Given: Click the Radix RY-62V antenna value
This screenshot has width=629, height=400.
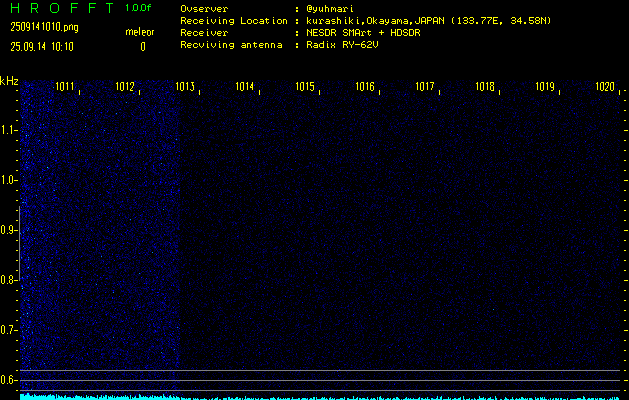Looking at the screenshot, I should pyautogui.click(x=342, y=45).
